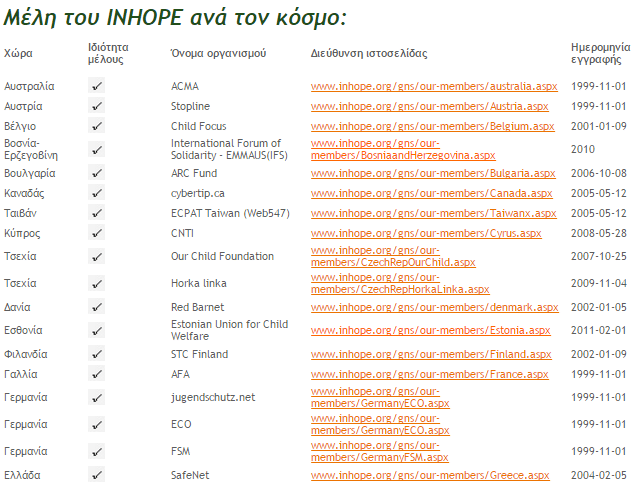This screenshot has width=631, height=483.
Task: Visit the Finland.aspx link
Action: [431, 355]
